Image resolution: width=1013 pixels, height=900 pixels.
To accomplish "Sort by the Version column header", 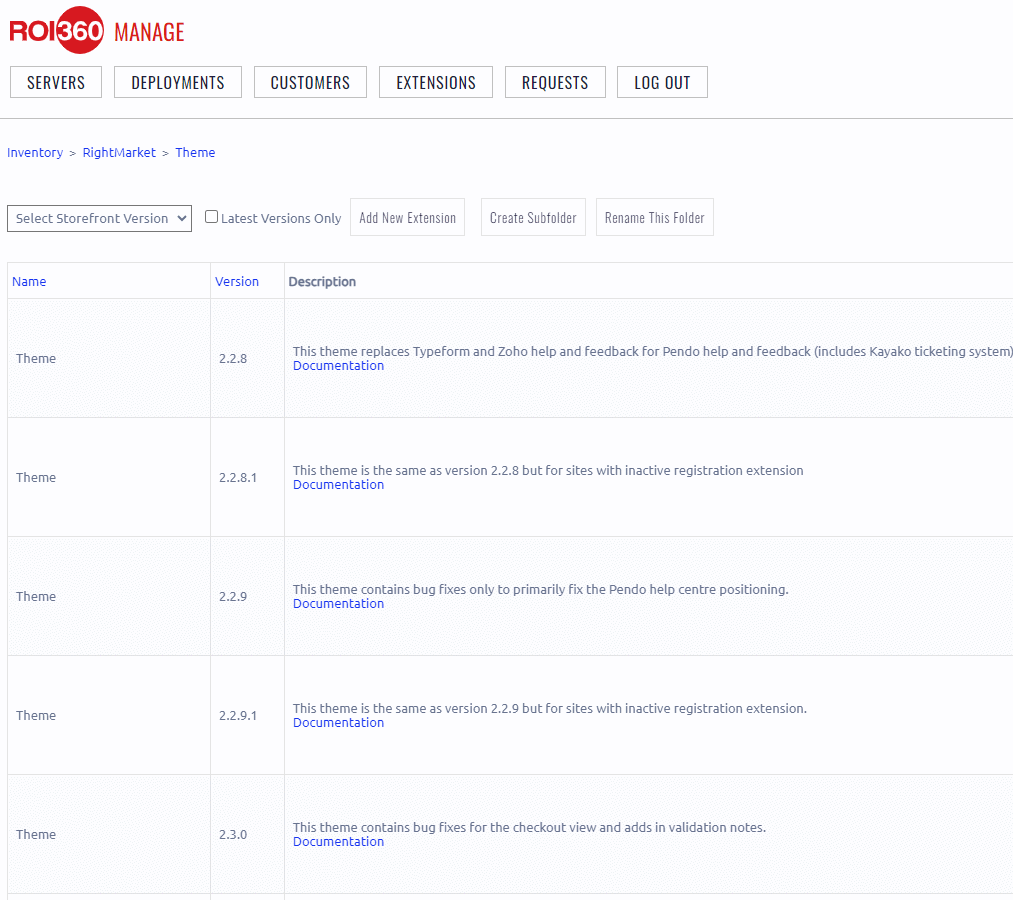I will click(237, 281).
